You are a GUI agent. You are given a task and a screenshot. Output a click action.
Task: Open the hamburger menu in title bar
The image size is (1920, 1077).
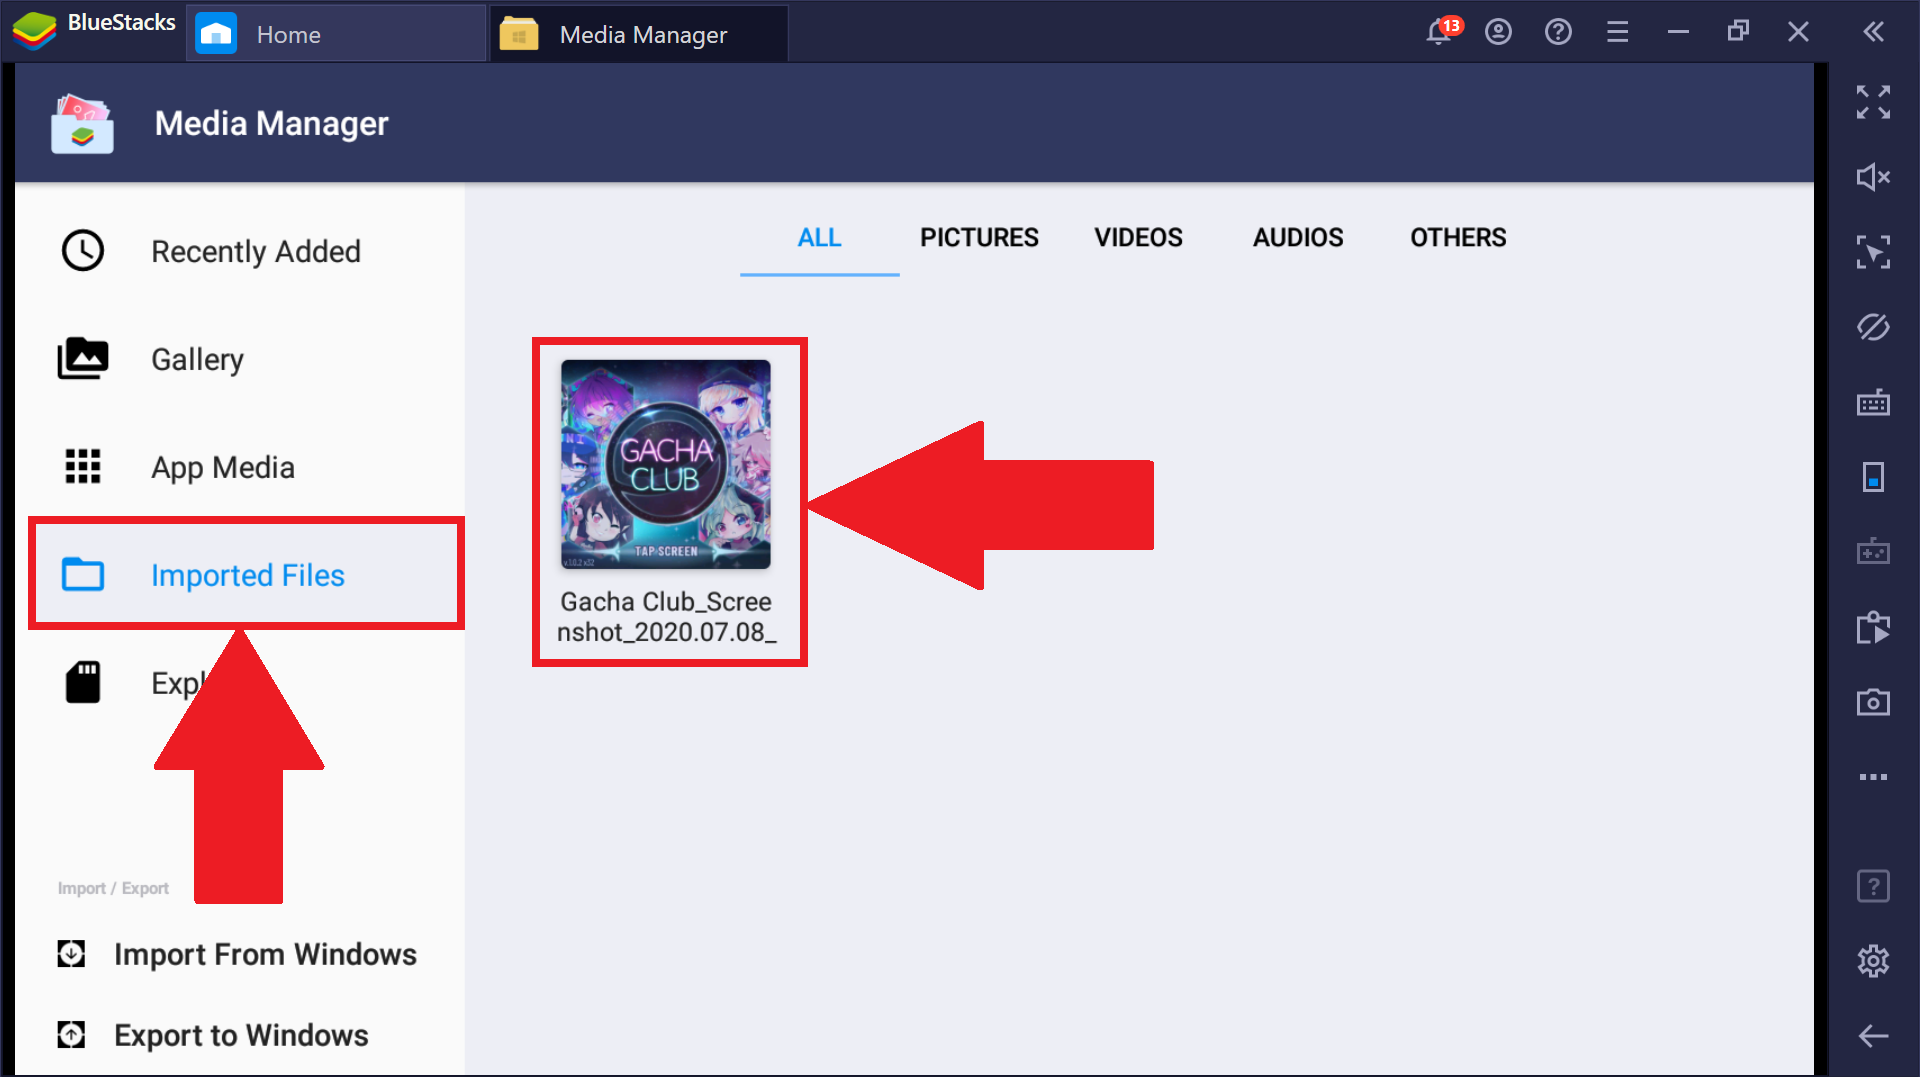click(1617, 32)
